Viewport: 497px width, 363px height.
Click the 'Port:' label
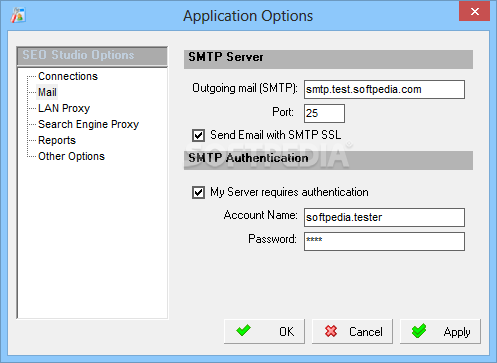pyautogui.click(x=283, y=112)
